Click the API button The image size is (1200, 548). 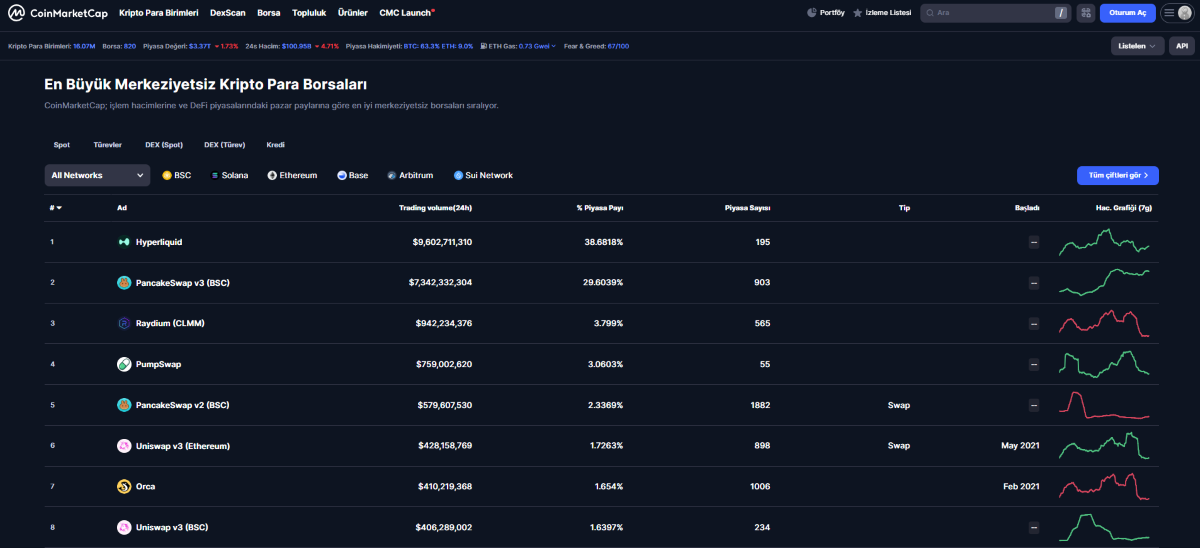(x=1182, y=46)
